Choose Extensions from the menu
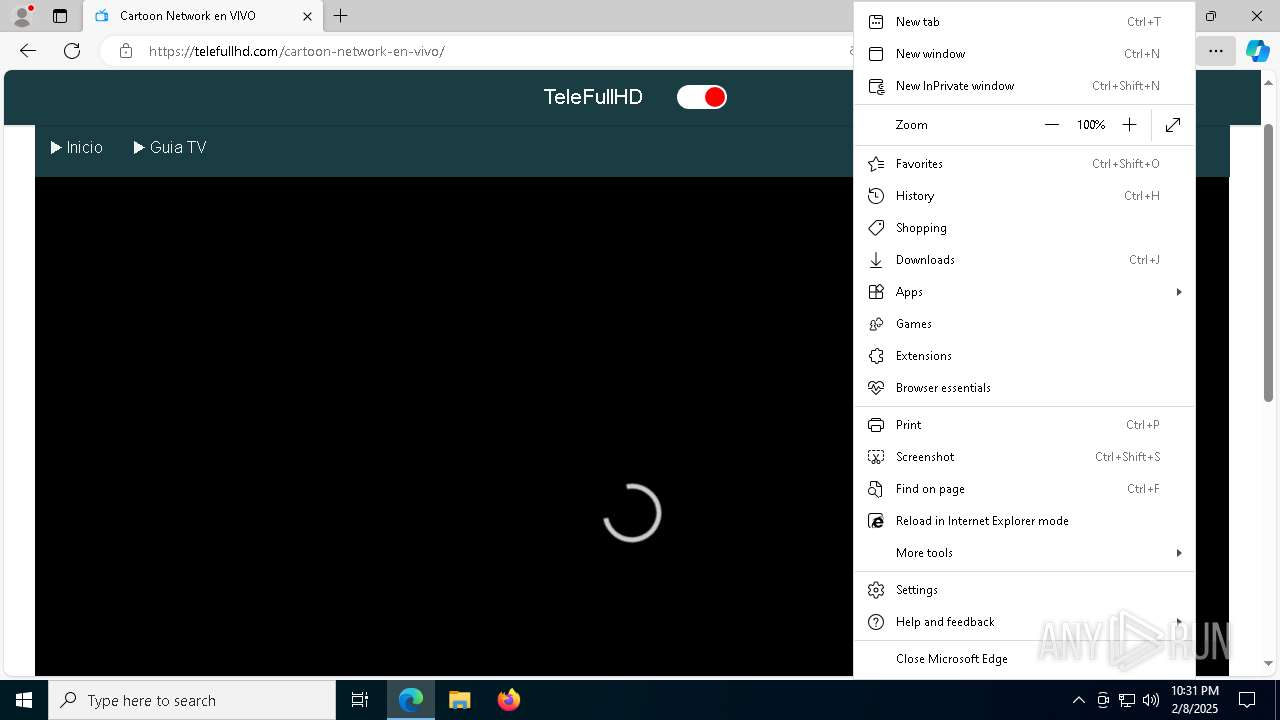Image resolution: width=1280 pixels, height=720 pixels. [x=1024, y=356]
